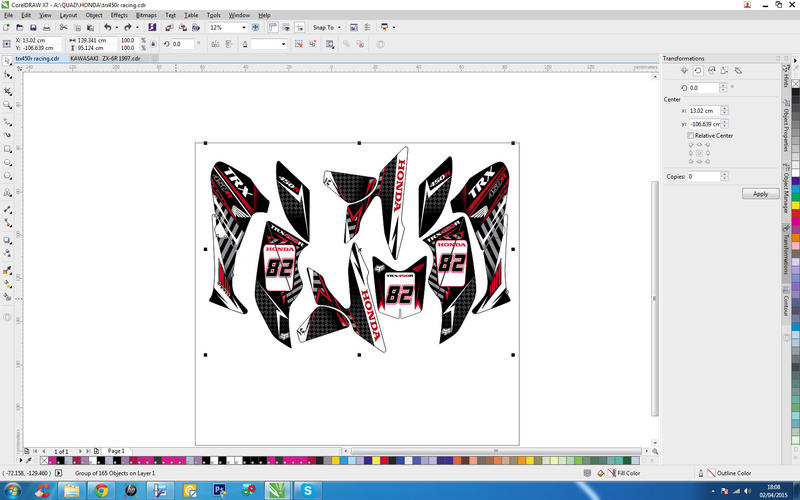The width and height of the screenshot is (800, 500).
Task: Click the No Color swatch in the right-hand palette
Action: pyautogui.click(x=795, y=84)
